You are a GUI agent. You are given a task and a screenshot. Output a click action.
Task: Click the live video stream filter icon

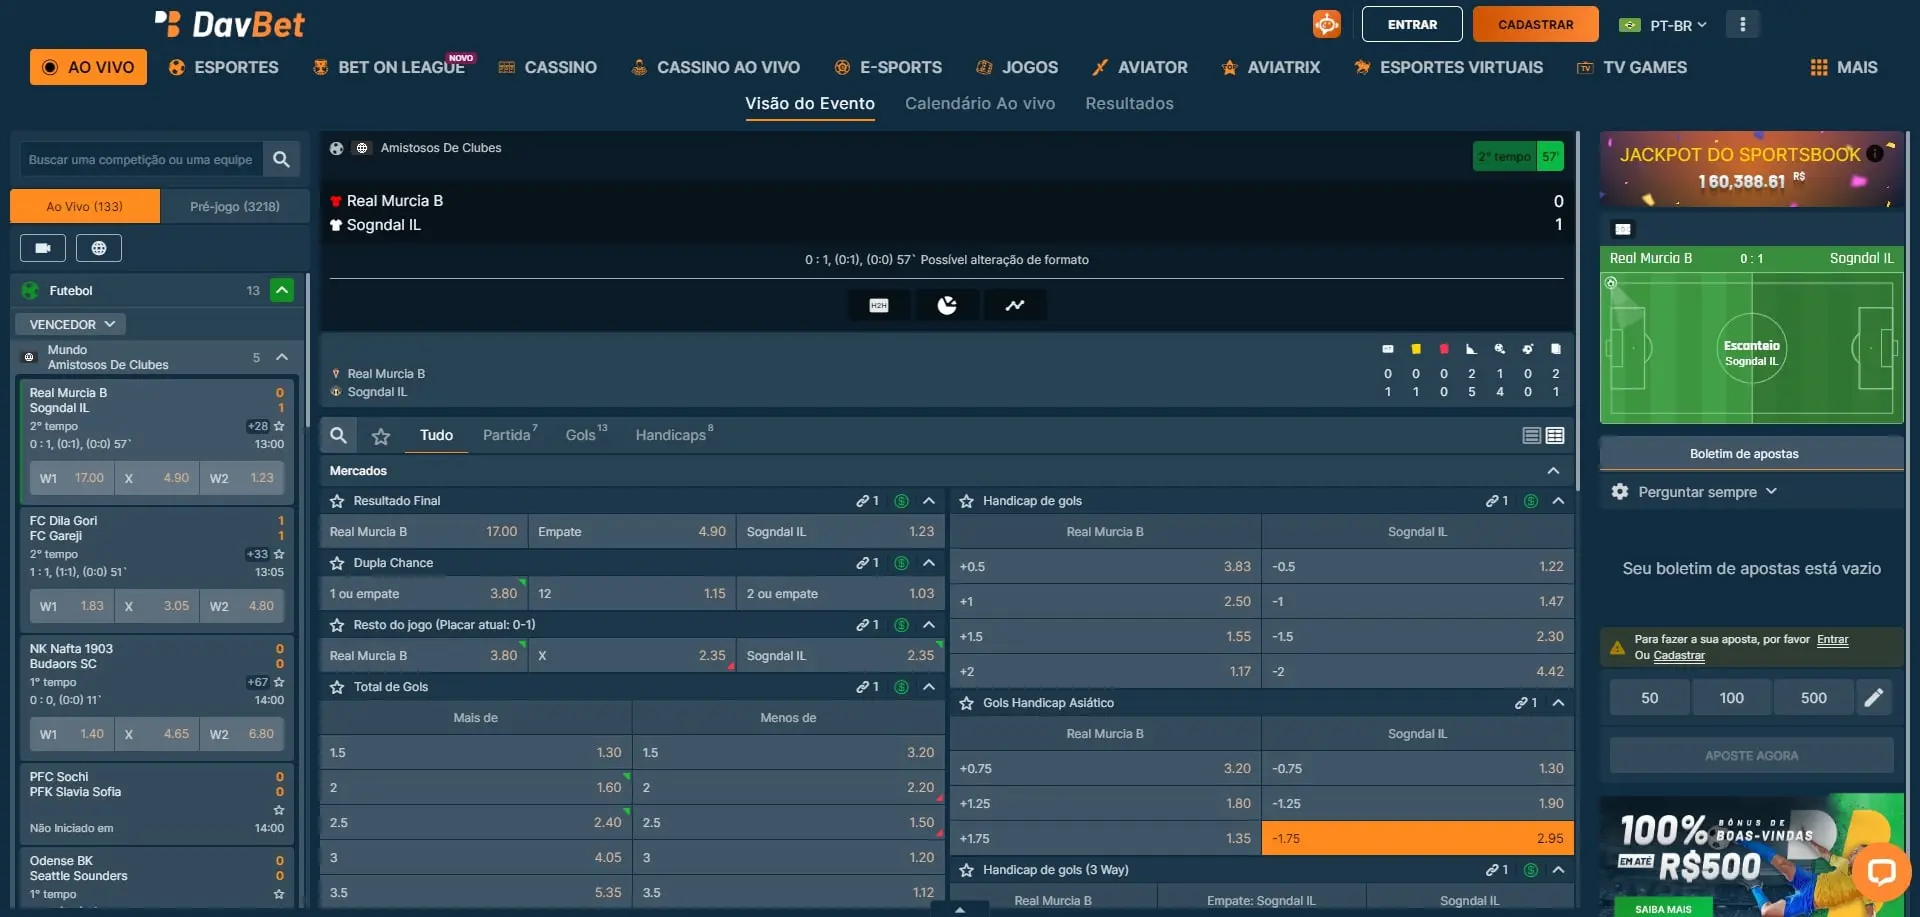pos(43,248)
